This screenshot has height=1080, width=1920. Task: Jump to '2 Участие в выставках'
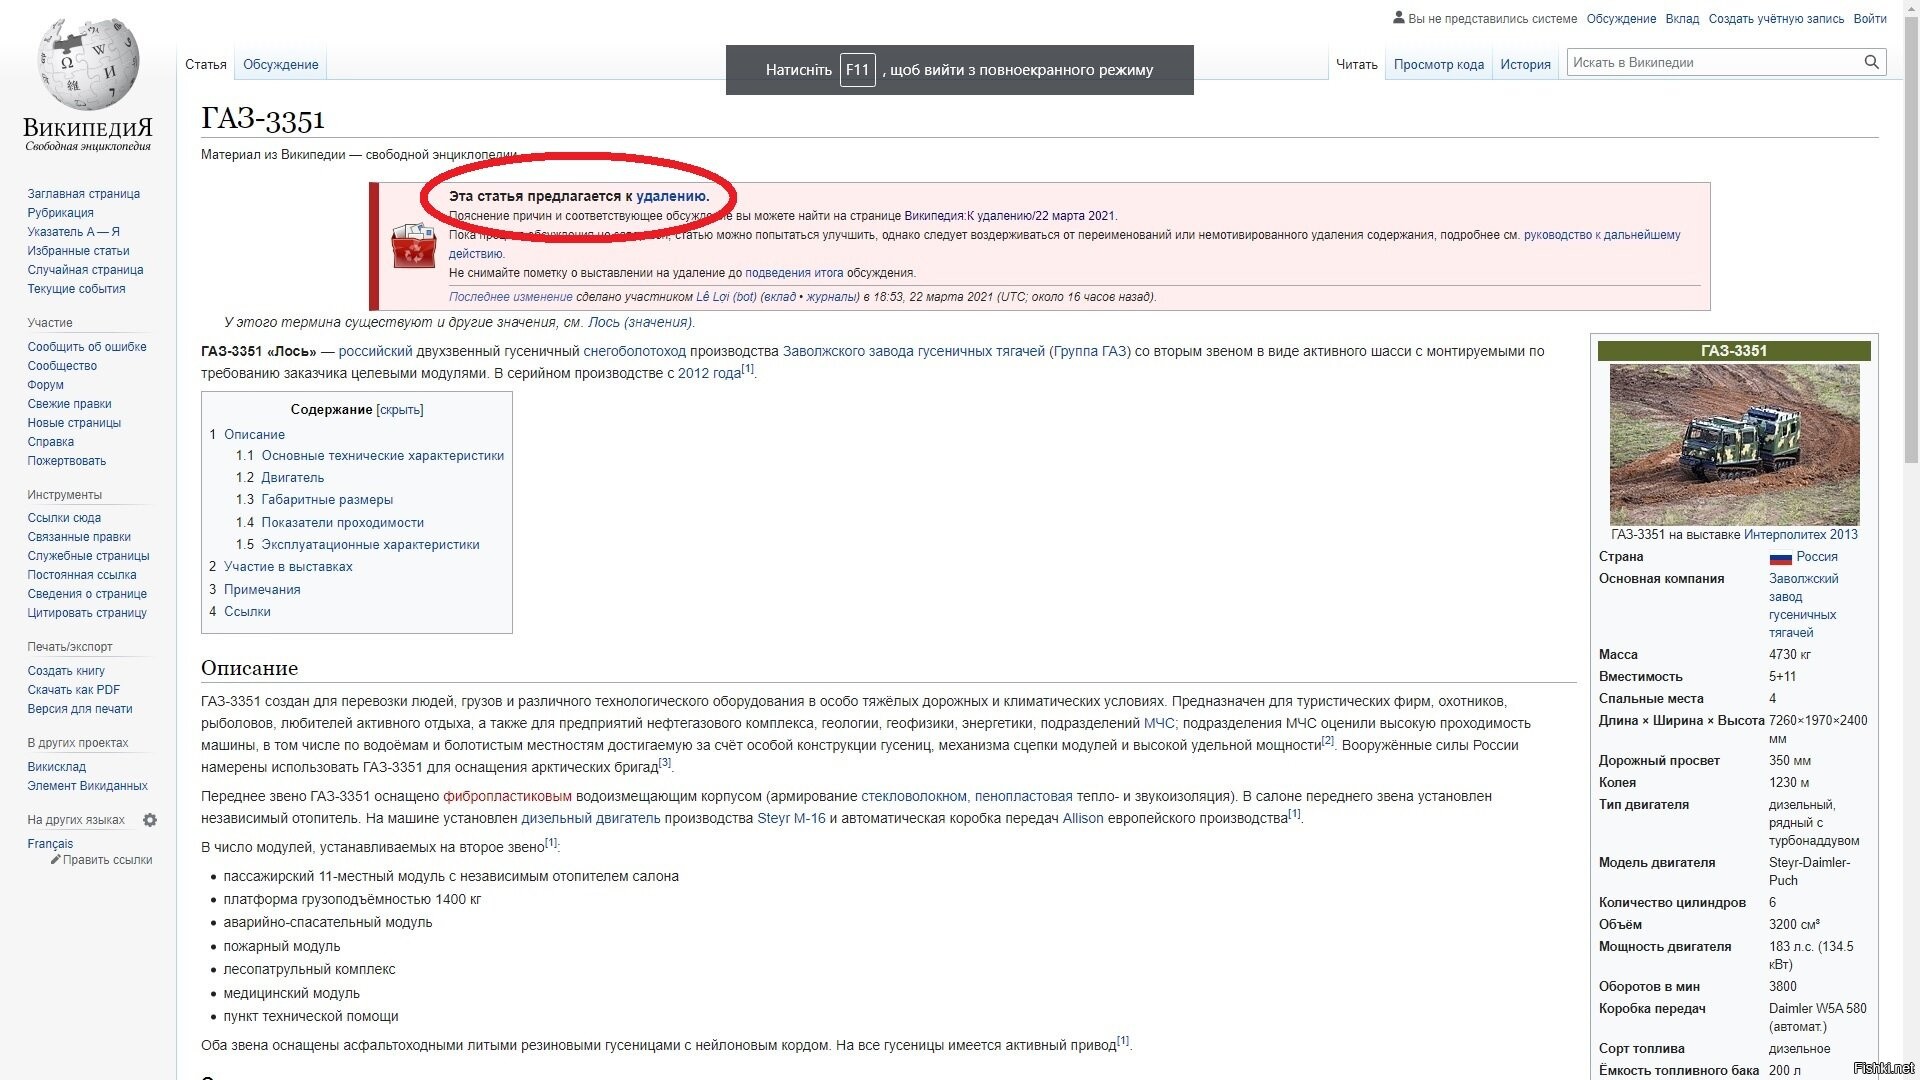click(281, 567)
